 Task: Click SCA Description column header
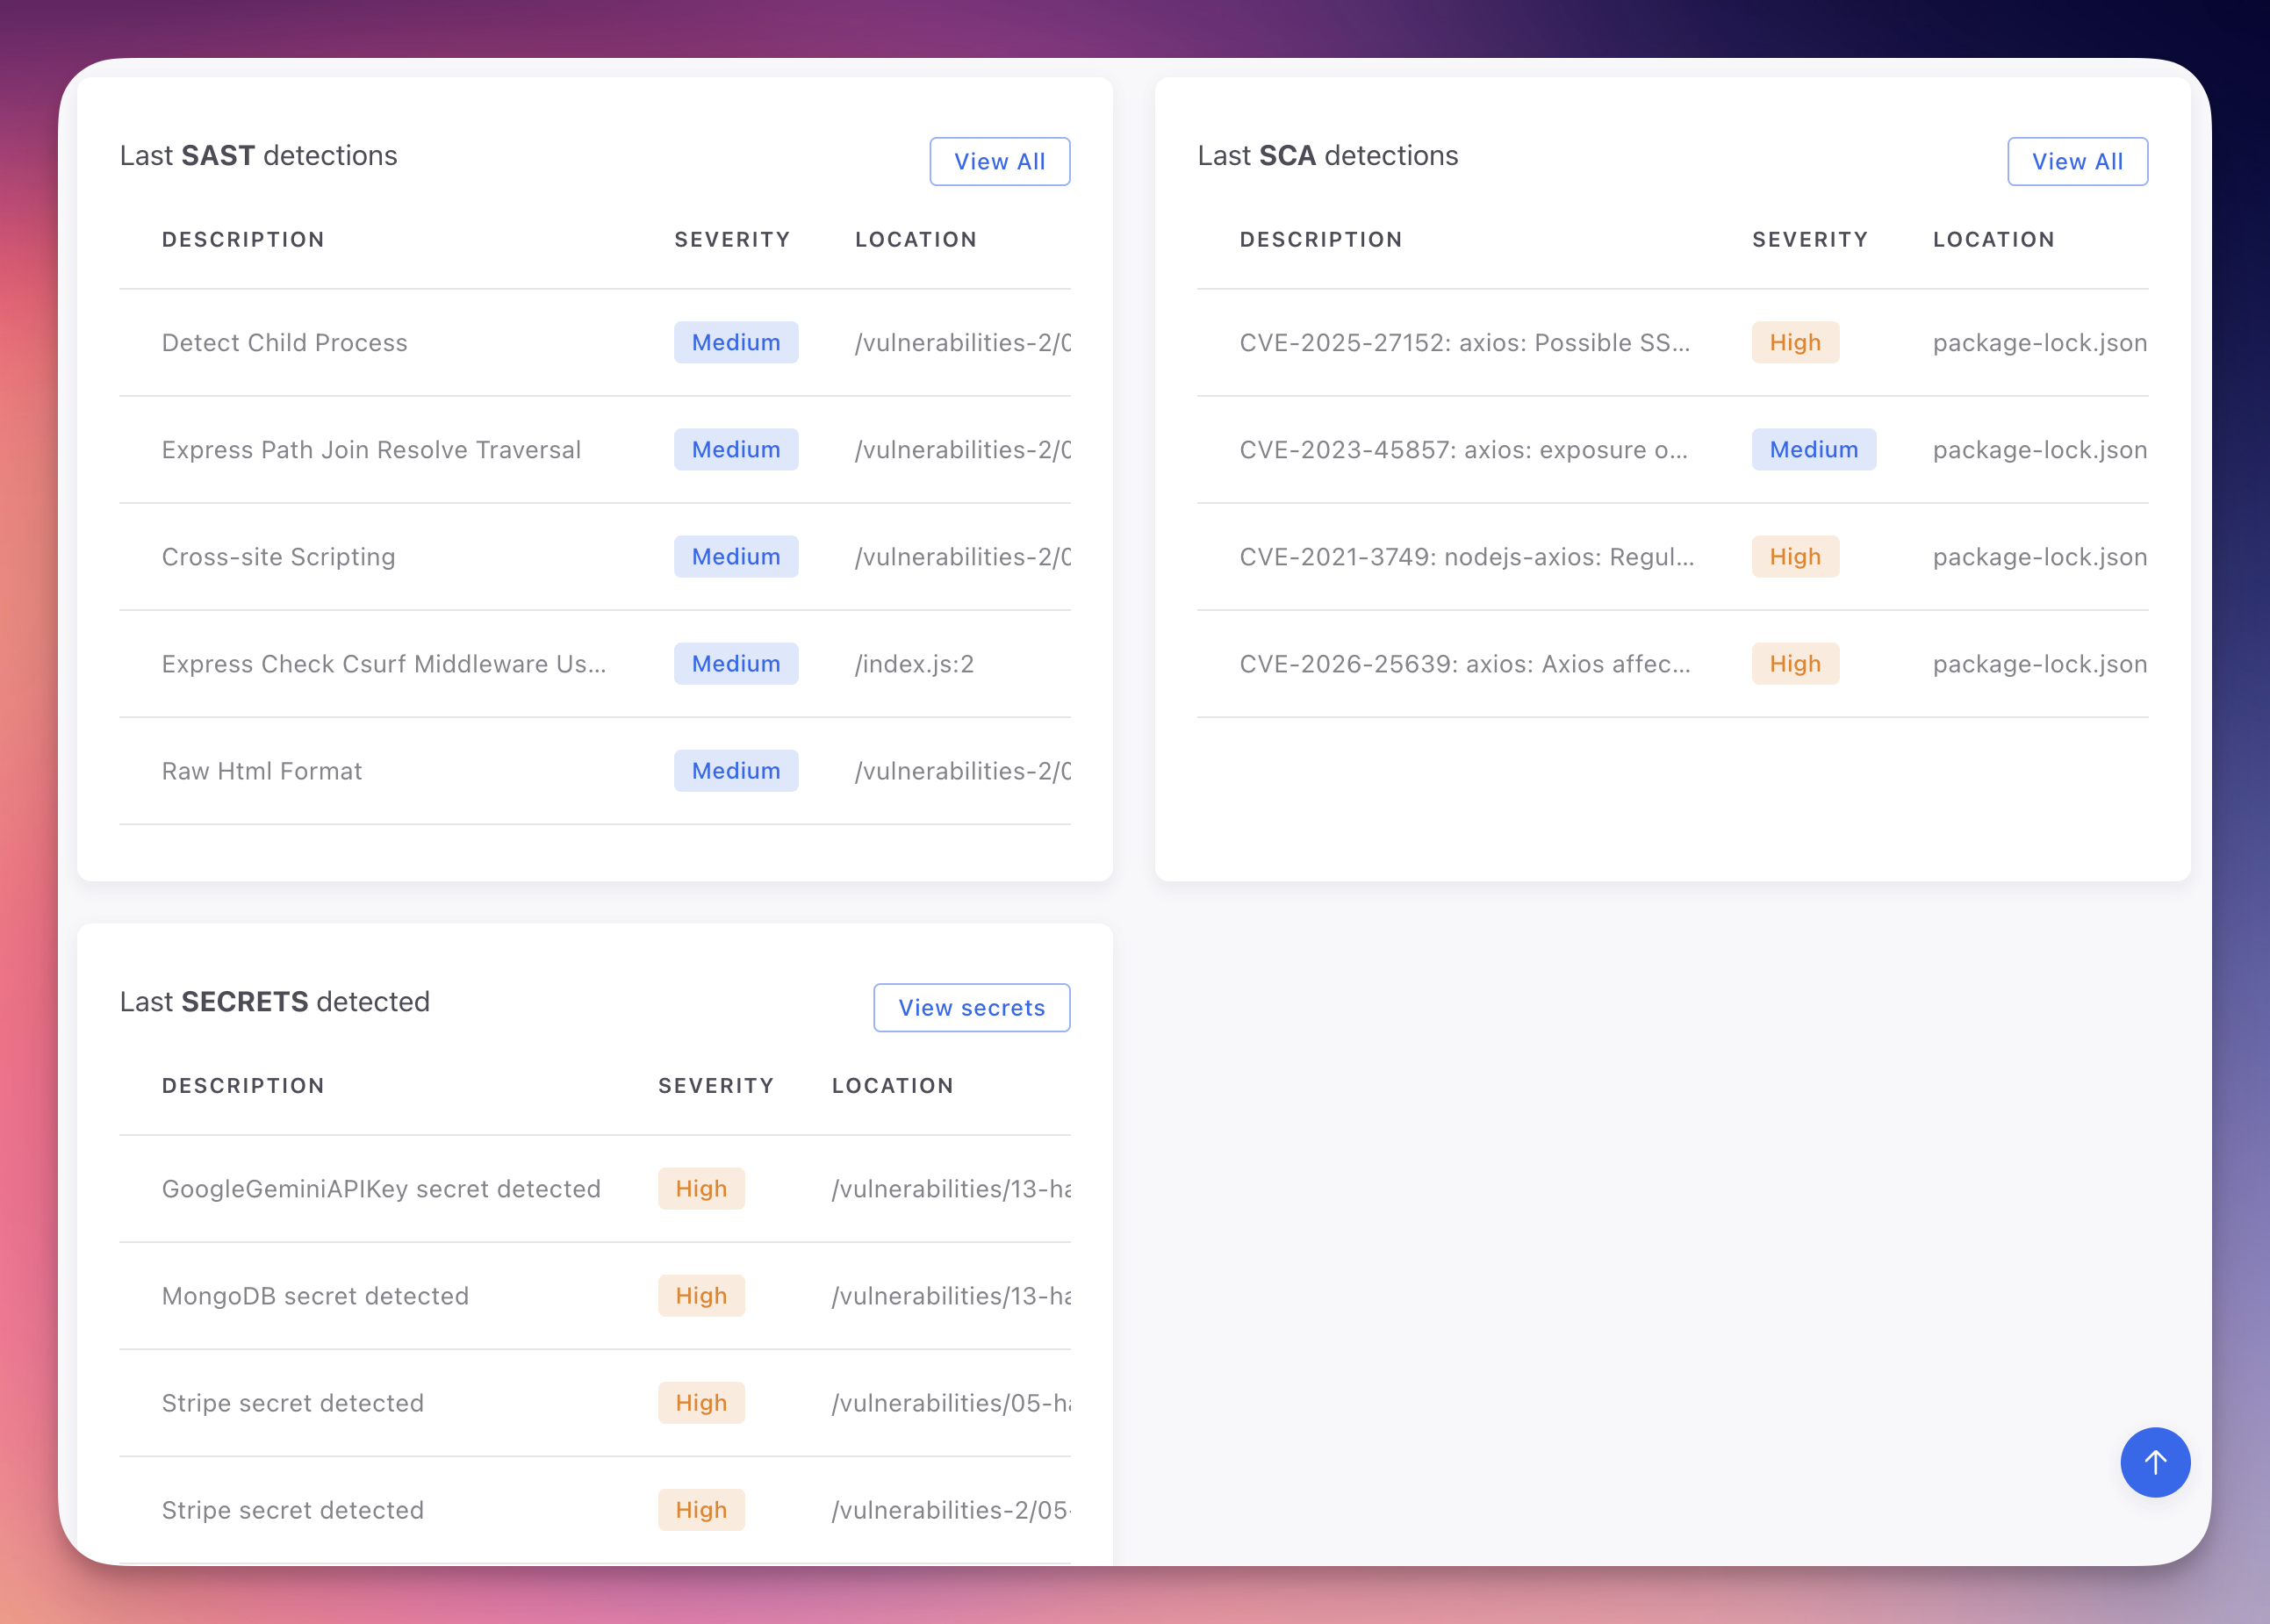point(1320,240)
